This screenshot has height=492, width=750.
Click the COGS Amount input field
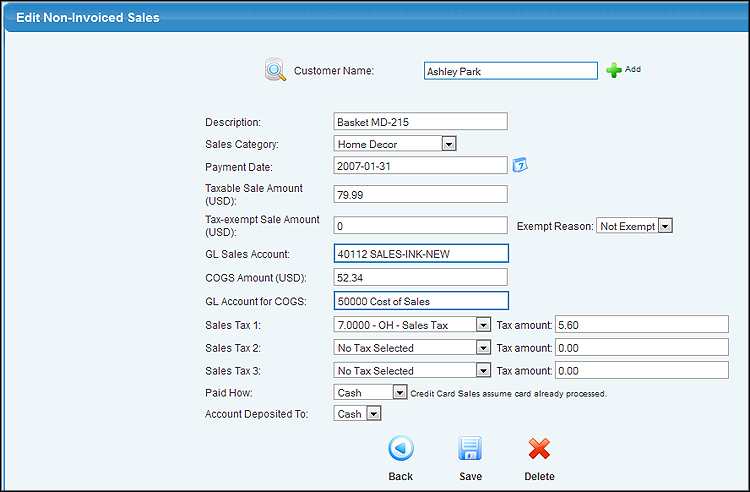coord(421,277)
